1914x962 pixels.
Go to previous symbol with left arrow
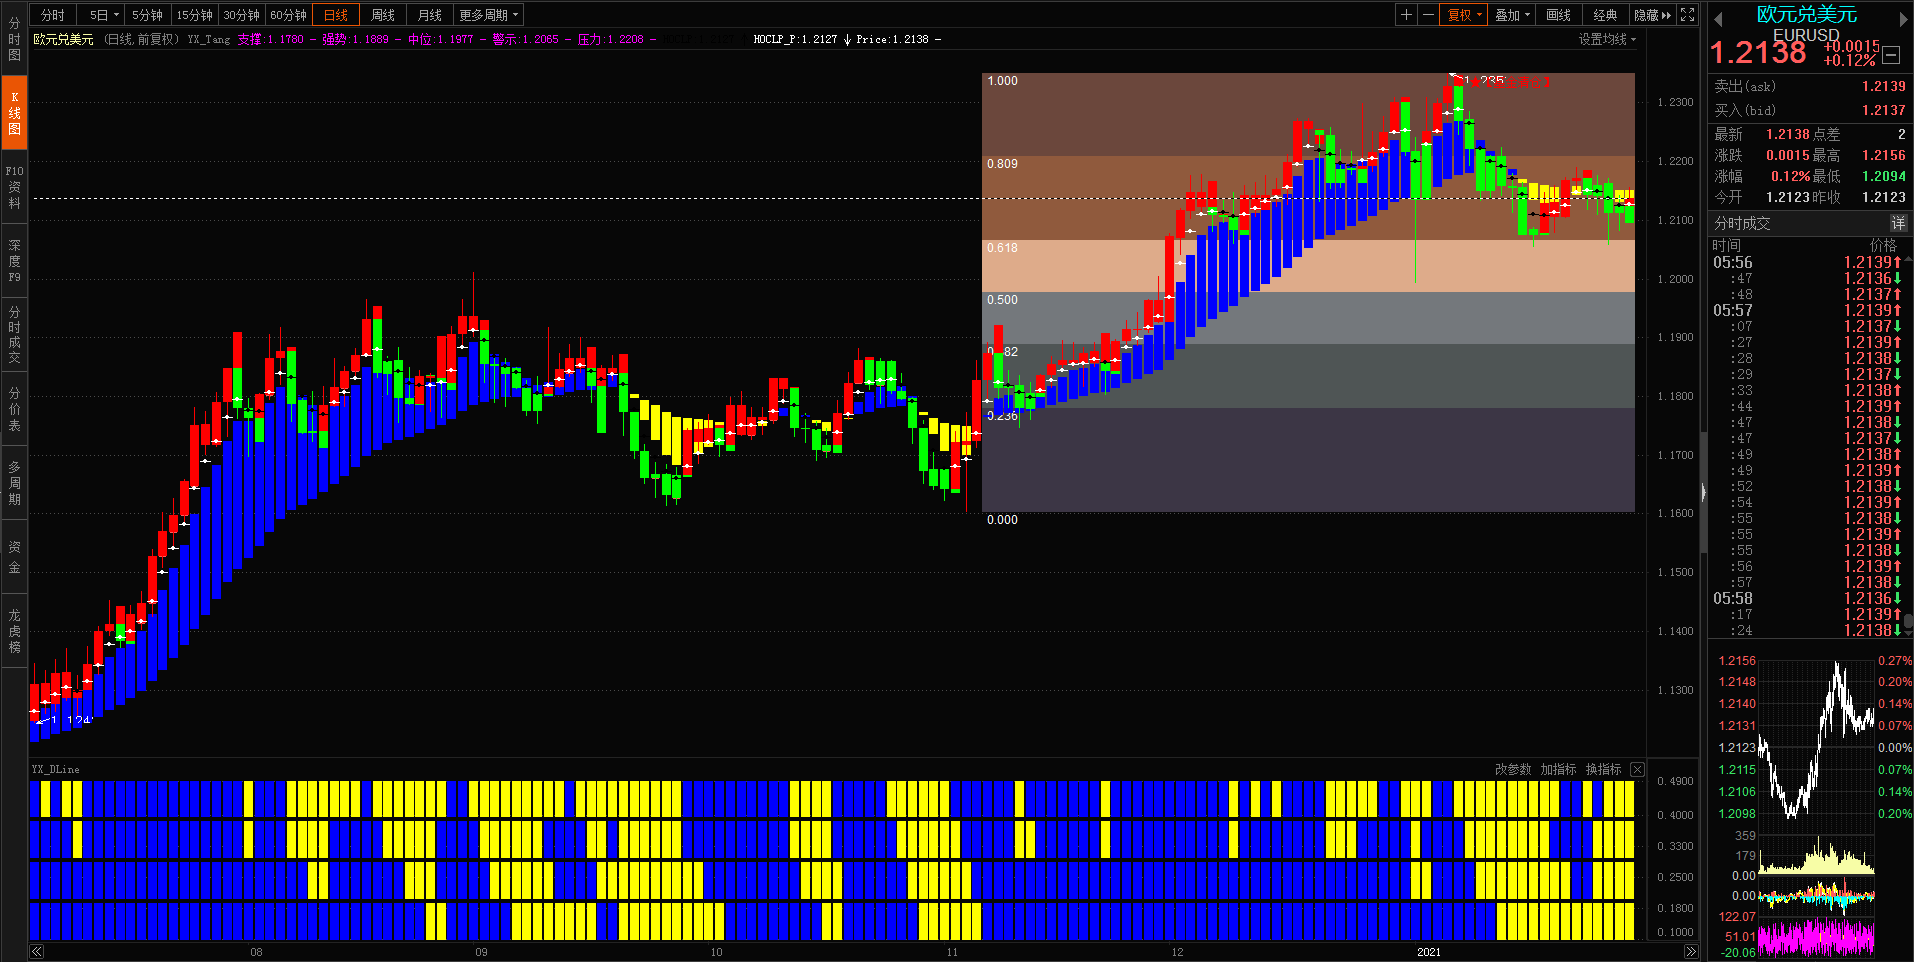[1718, 19]
